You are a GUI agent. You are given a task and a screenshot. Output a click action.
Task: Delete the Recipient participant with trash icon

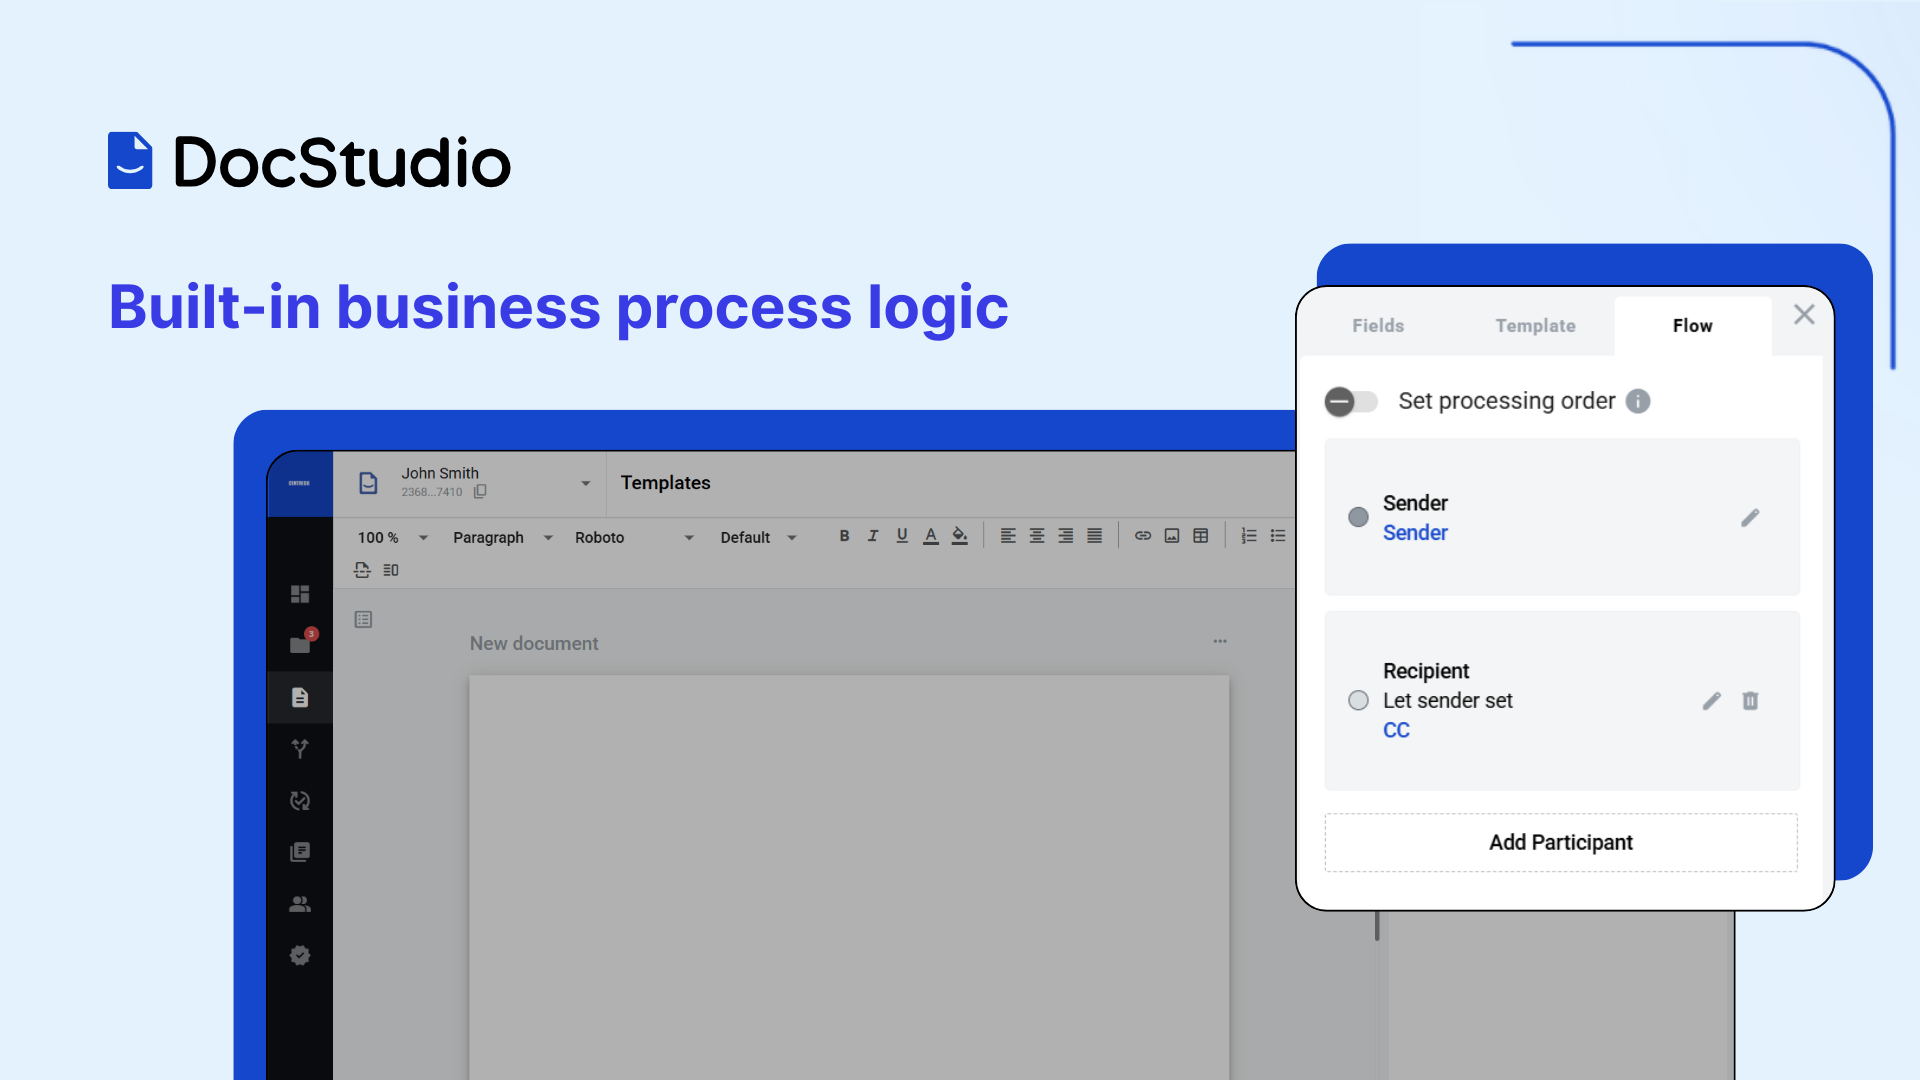(1750, 701)
